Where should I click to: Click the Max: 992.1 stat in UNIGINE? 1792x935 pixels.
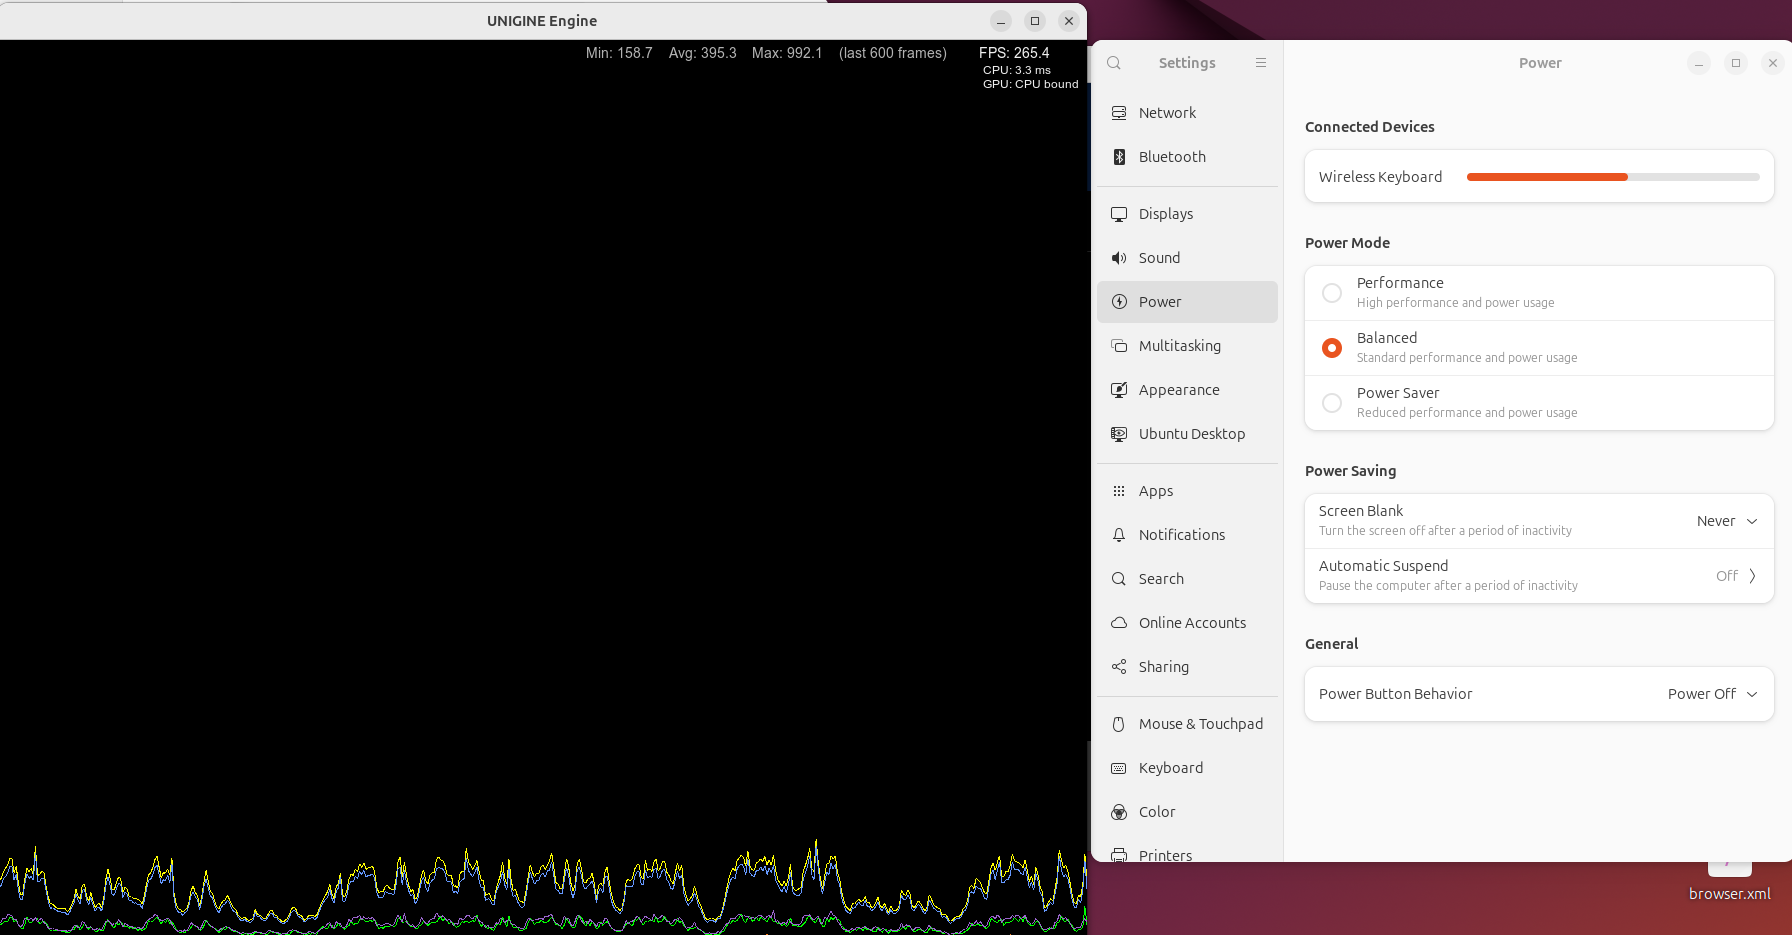tap(787, 53)
